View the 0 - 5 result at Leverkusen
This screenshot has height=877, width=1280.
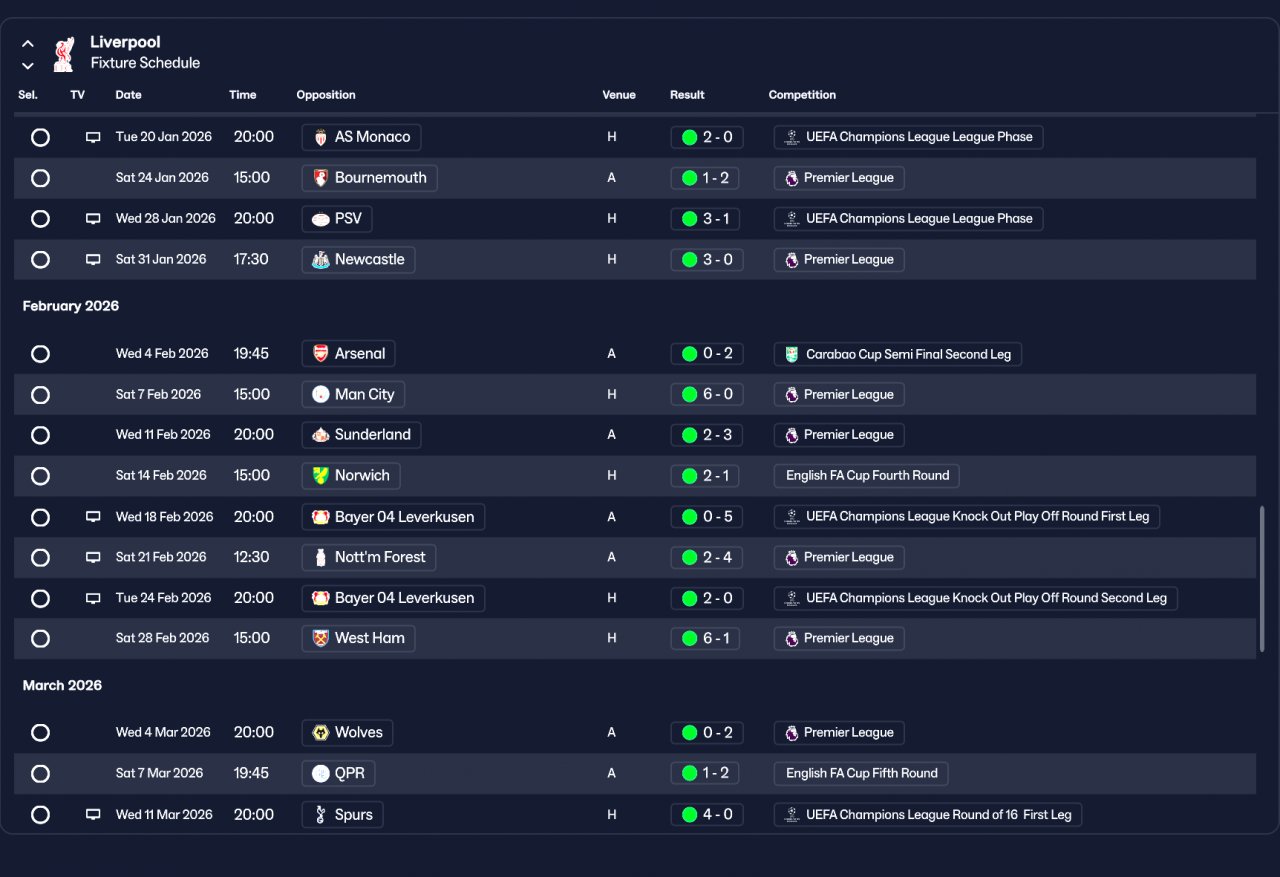[706, 517]
